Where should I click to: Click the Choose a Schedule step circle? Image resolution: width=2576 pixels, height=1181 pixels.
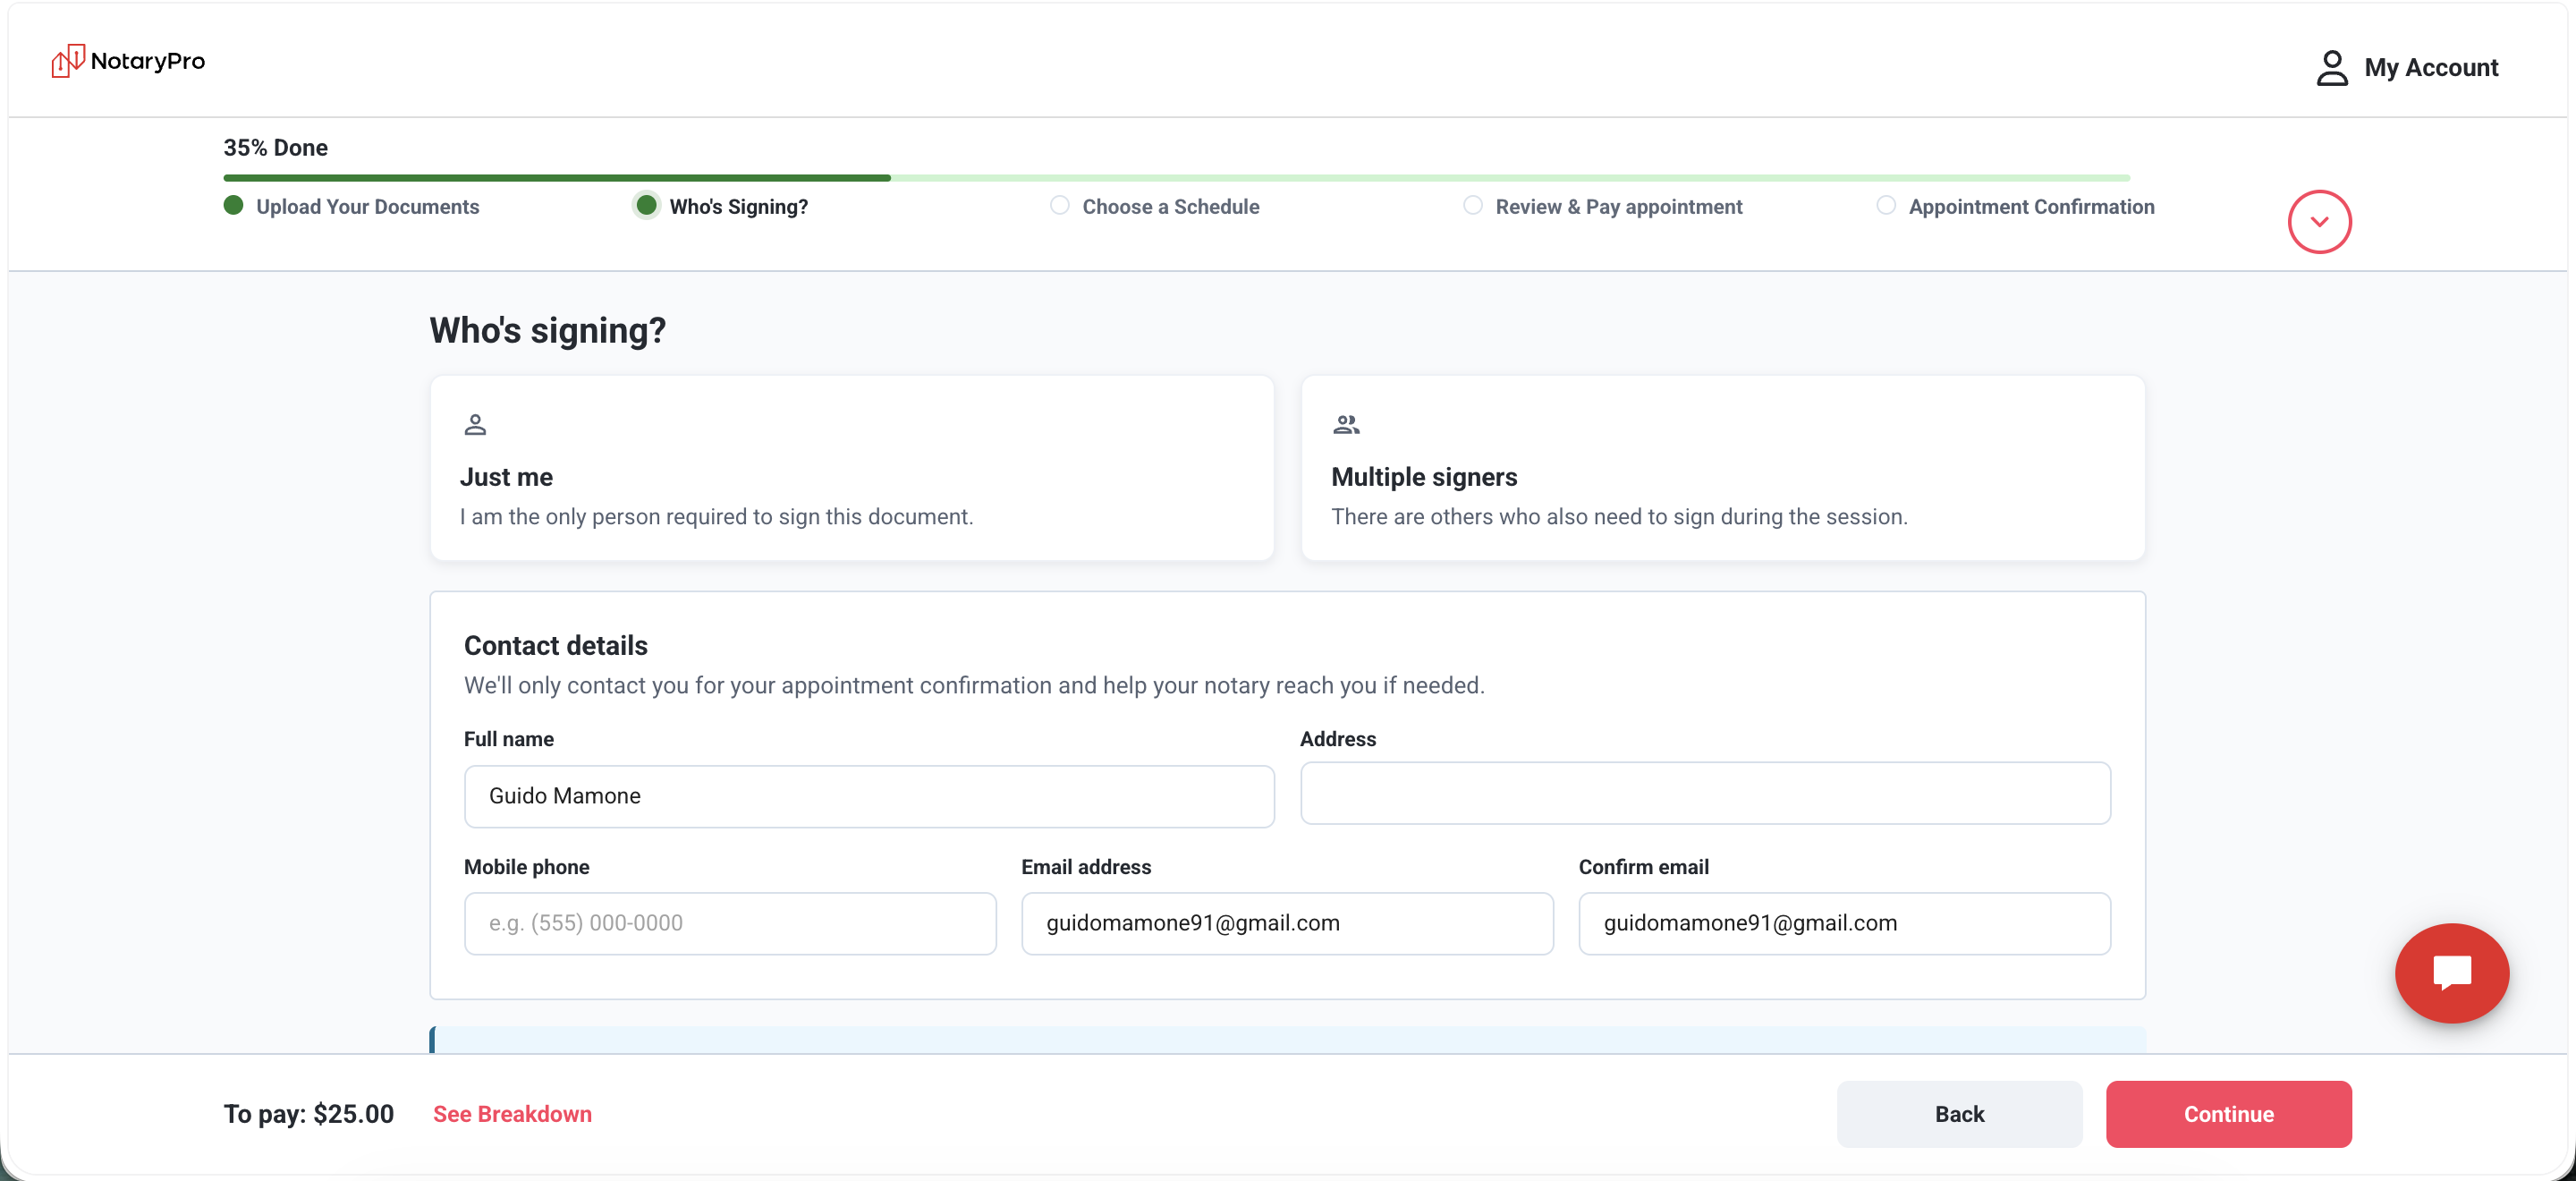click(1059, 205)
